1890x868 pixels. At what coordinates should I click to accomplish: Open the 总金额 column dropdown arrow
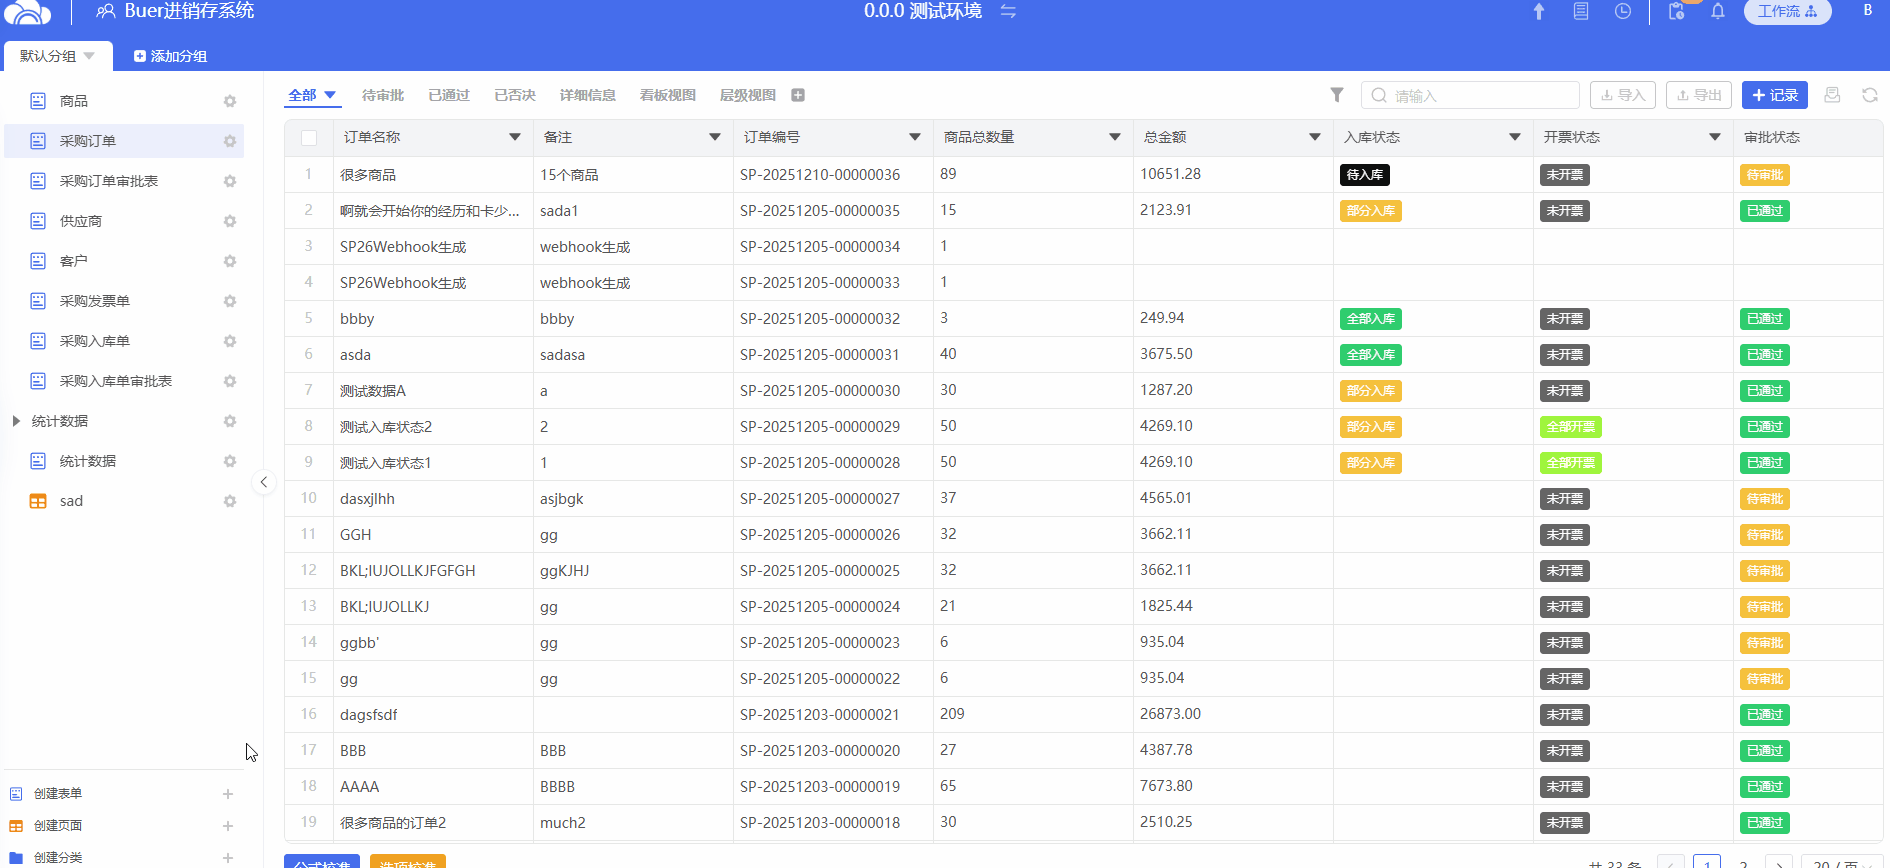[1315, 137]
